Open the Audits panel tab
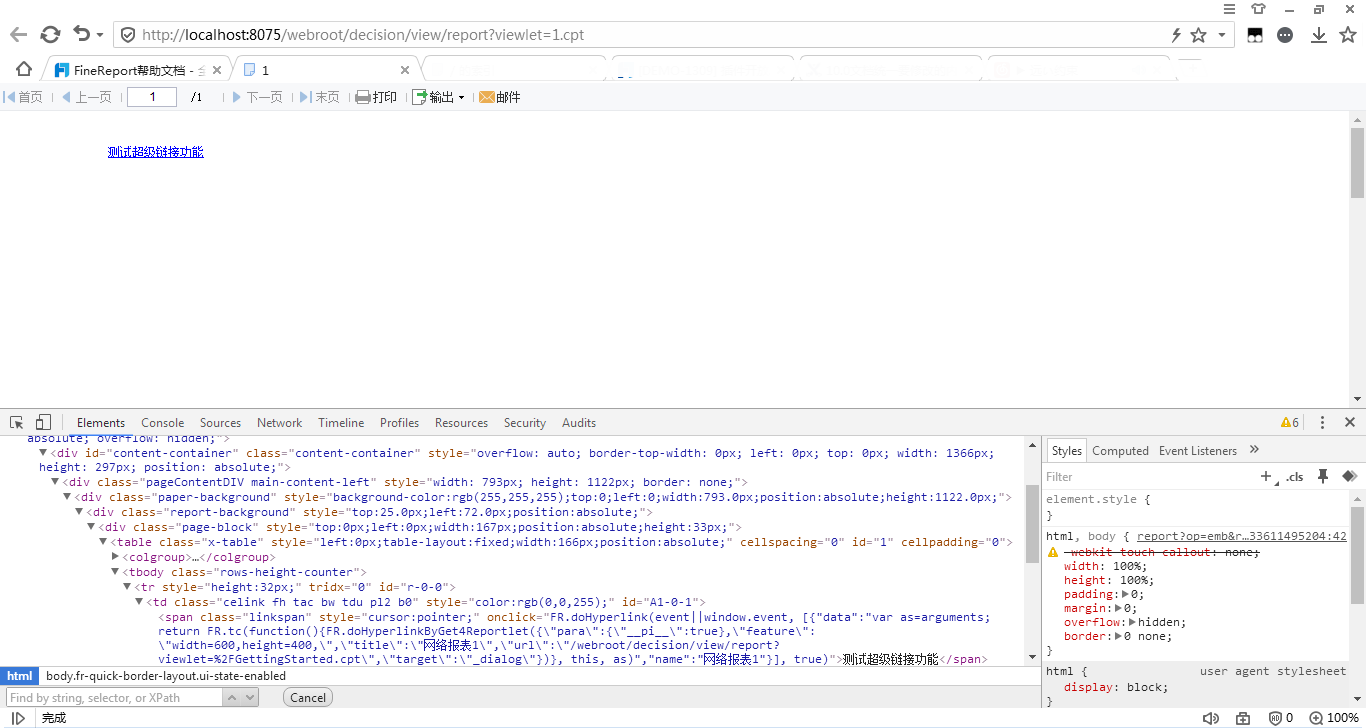 point(579,423)
